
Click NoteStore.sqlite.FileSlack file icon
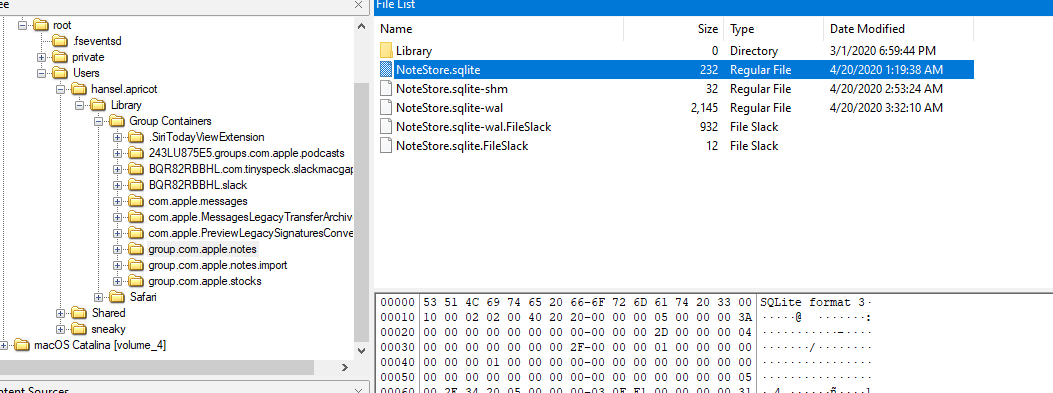(x=385, y=145)
